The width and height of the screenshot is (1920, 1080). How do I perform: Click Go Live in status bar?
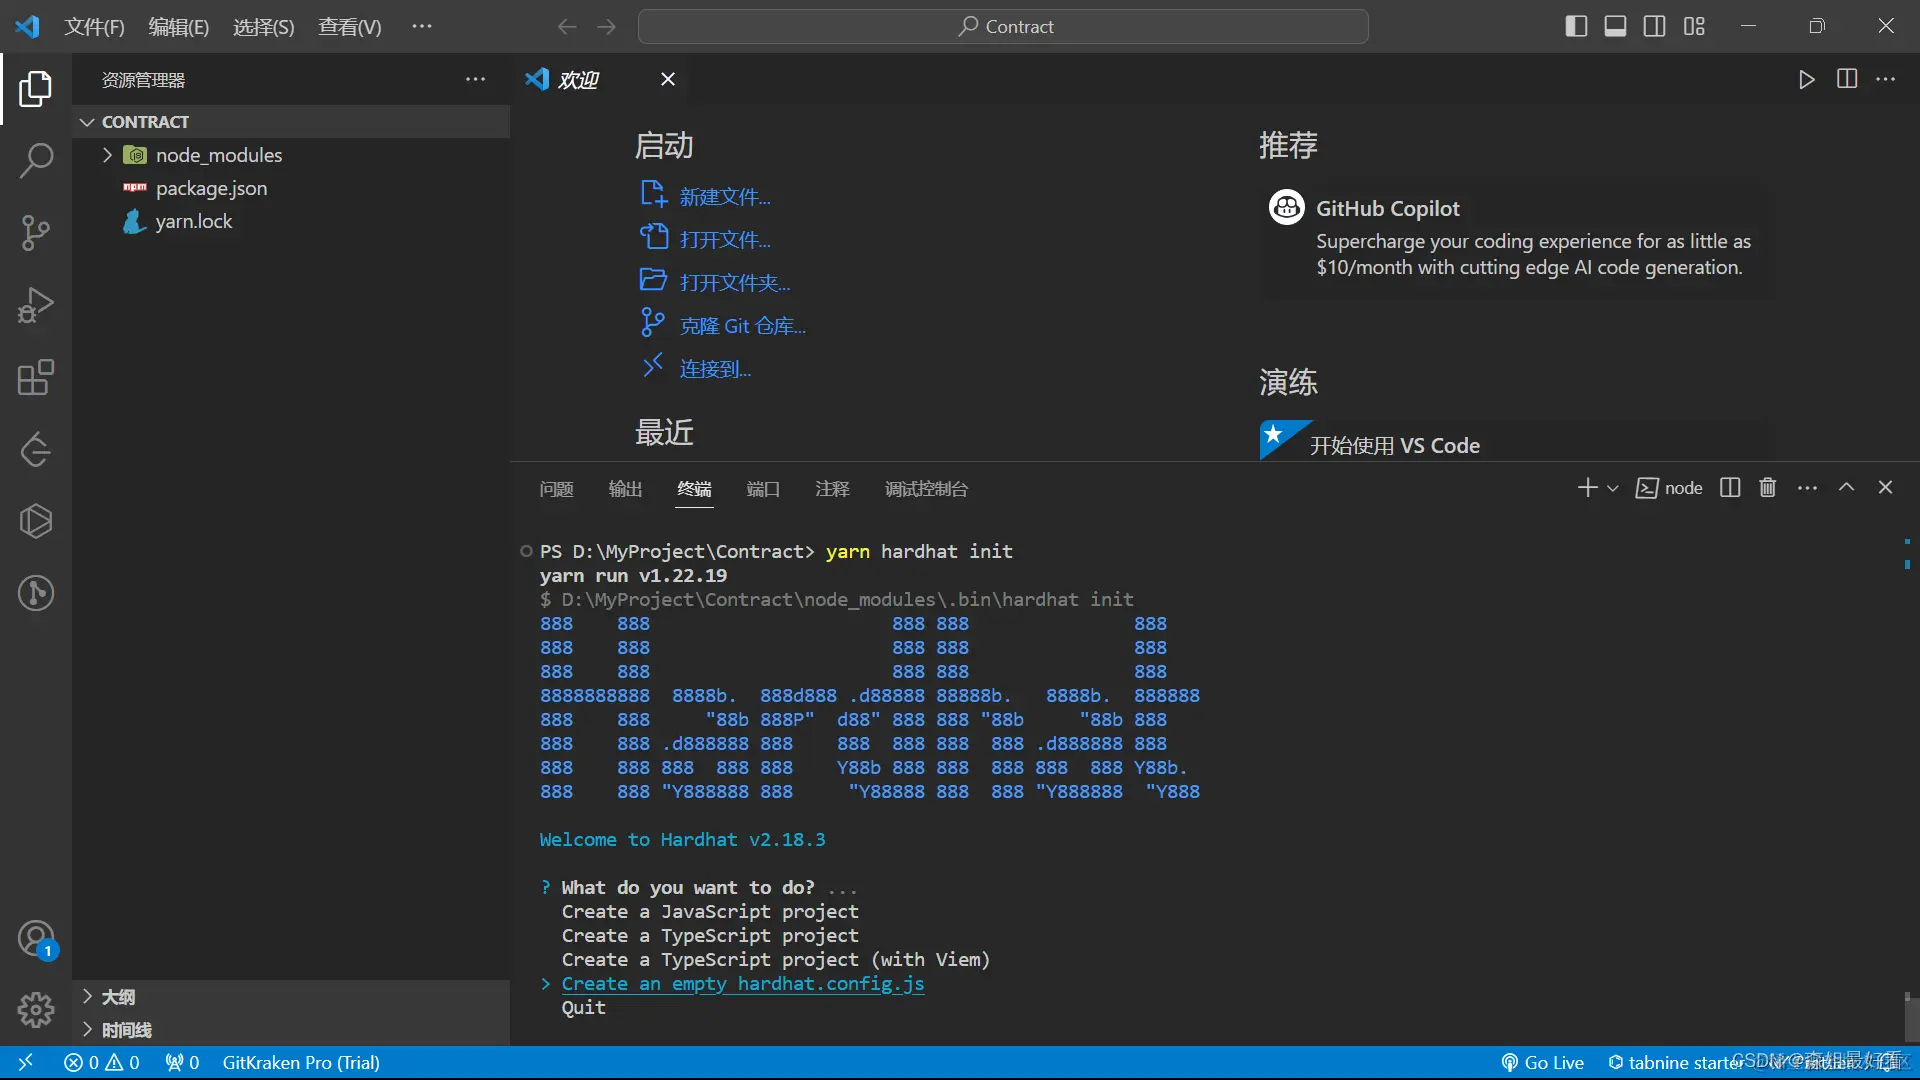[1543, 1062]
